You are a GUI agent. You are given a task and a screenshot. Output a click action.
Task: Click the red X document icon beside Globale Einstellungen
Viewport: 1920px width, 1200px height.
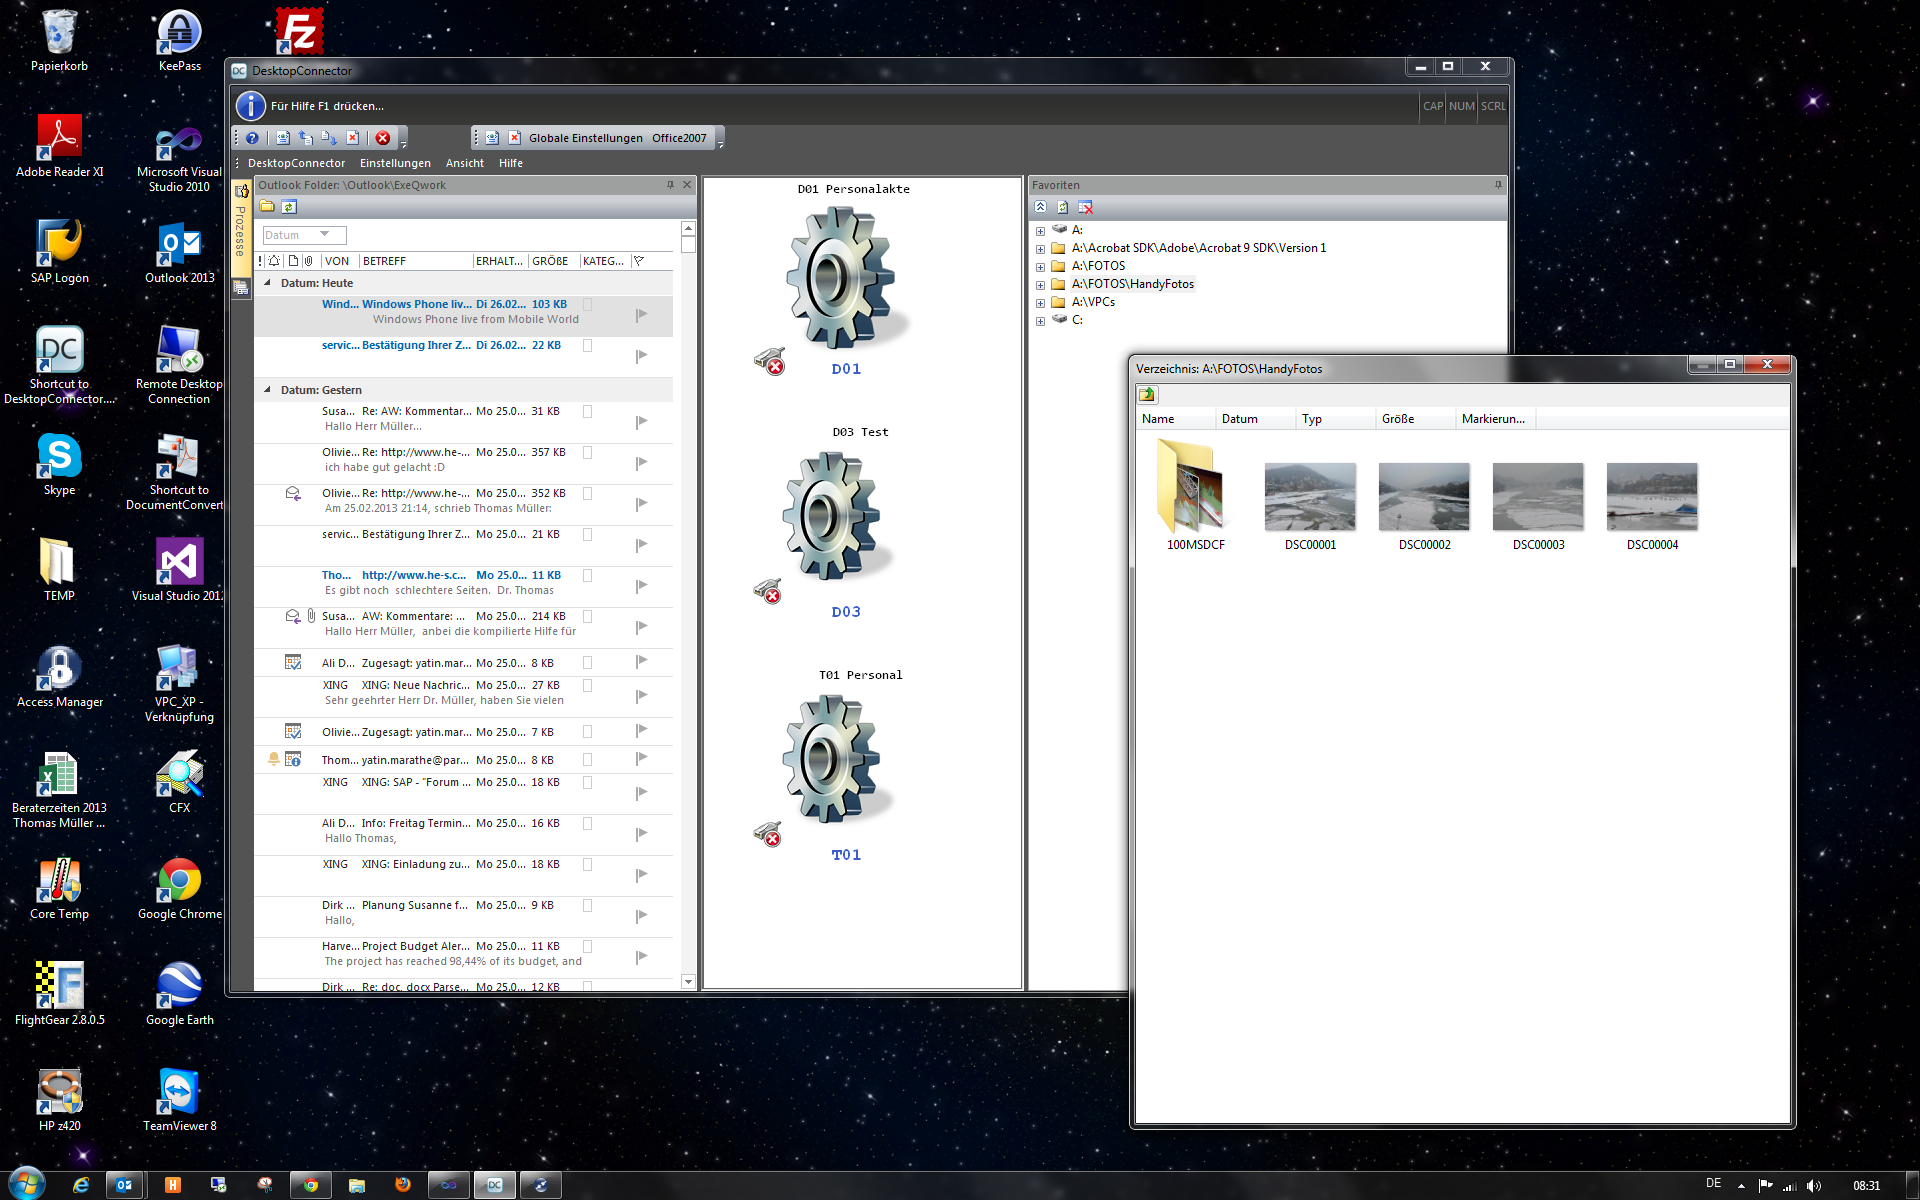(x=514, y=138)
